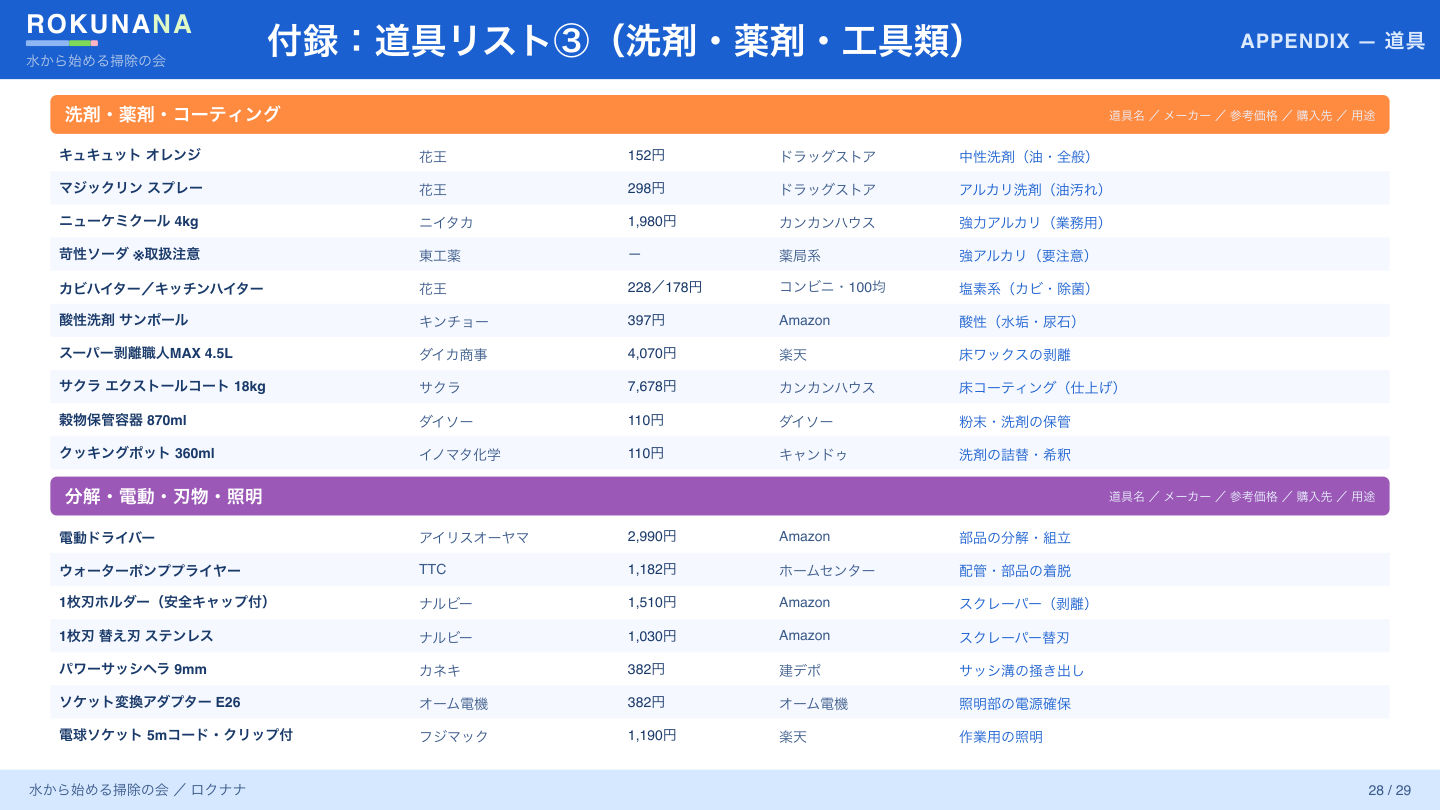The width and height of the screenshot is (1440, 810).
Task: Select the パワーサッシヘラ 9mm row
Action: [x=720, y=669]
